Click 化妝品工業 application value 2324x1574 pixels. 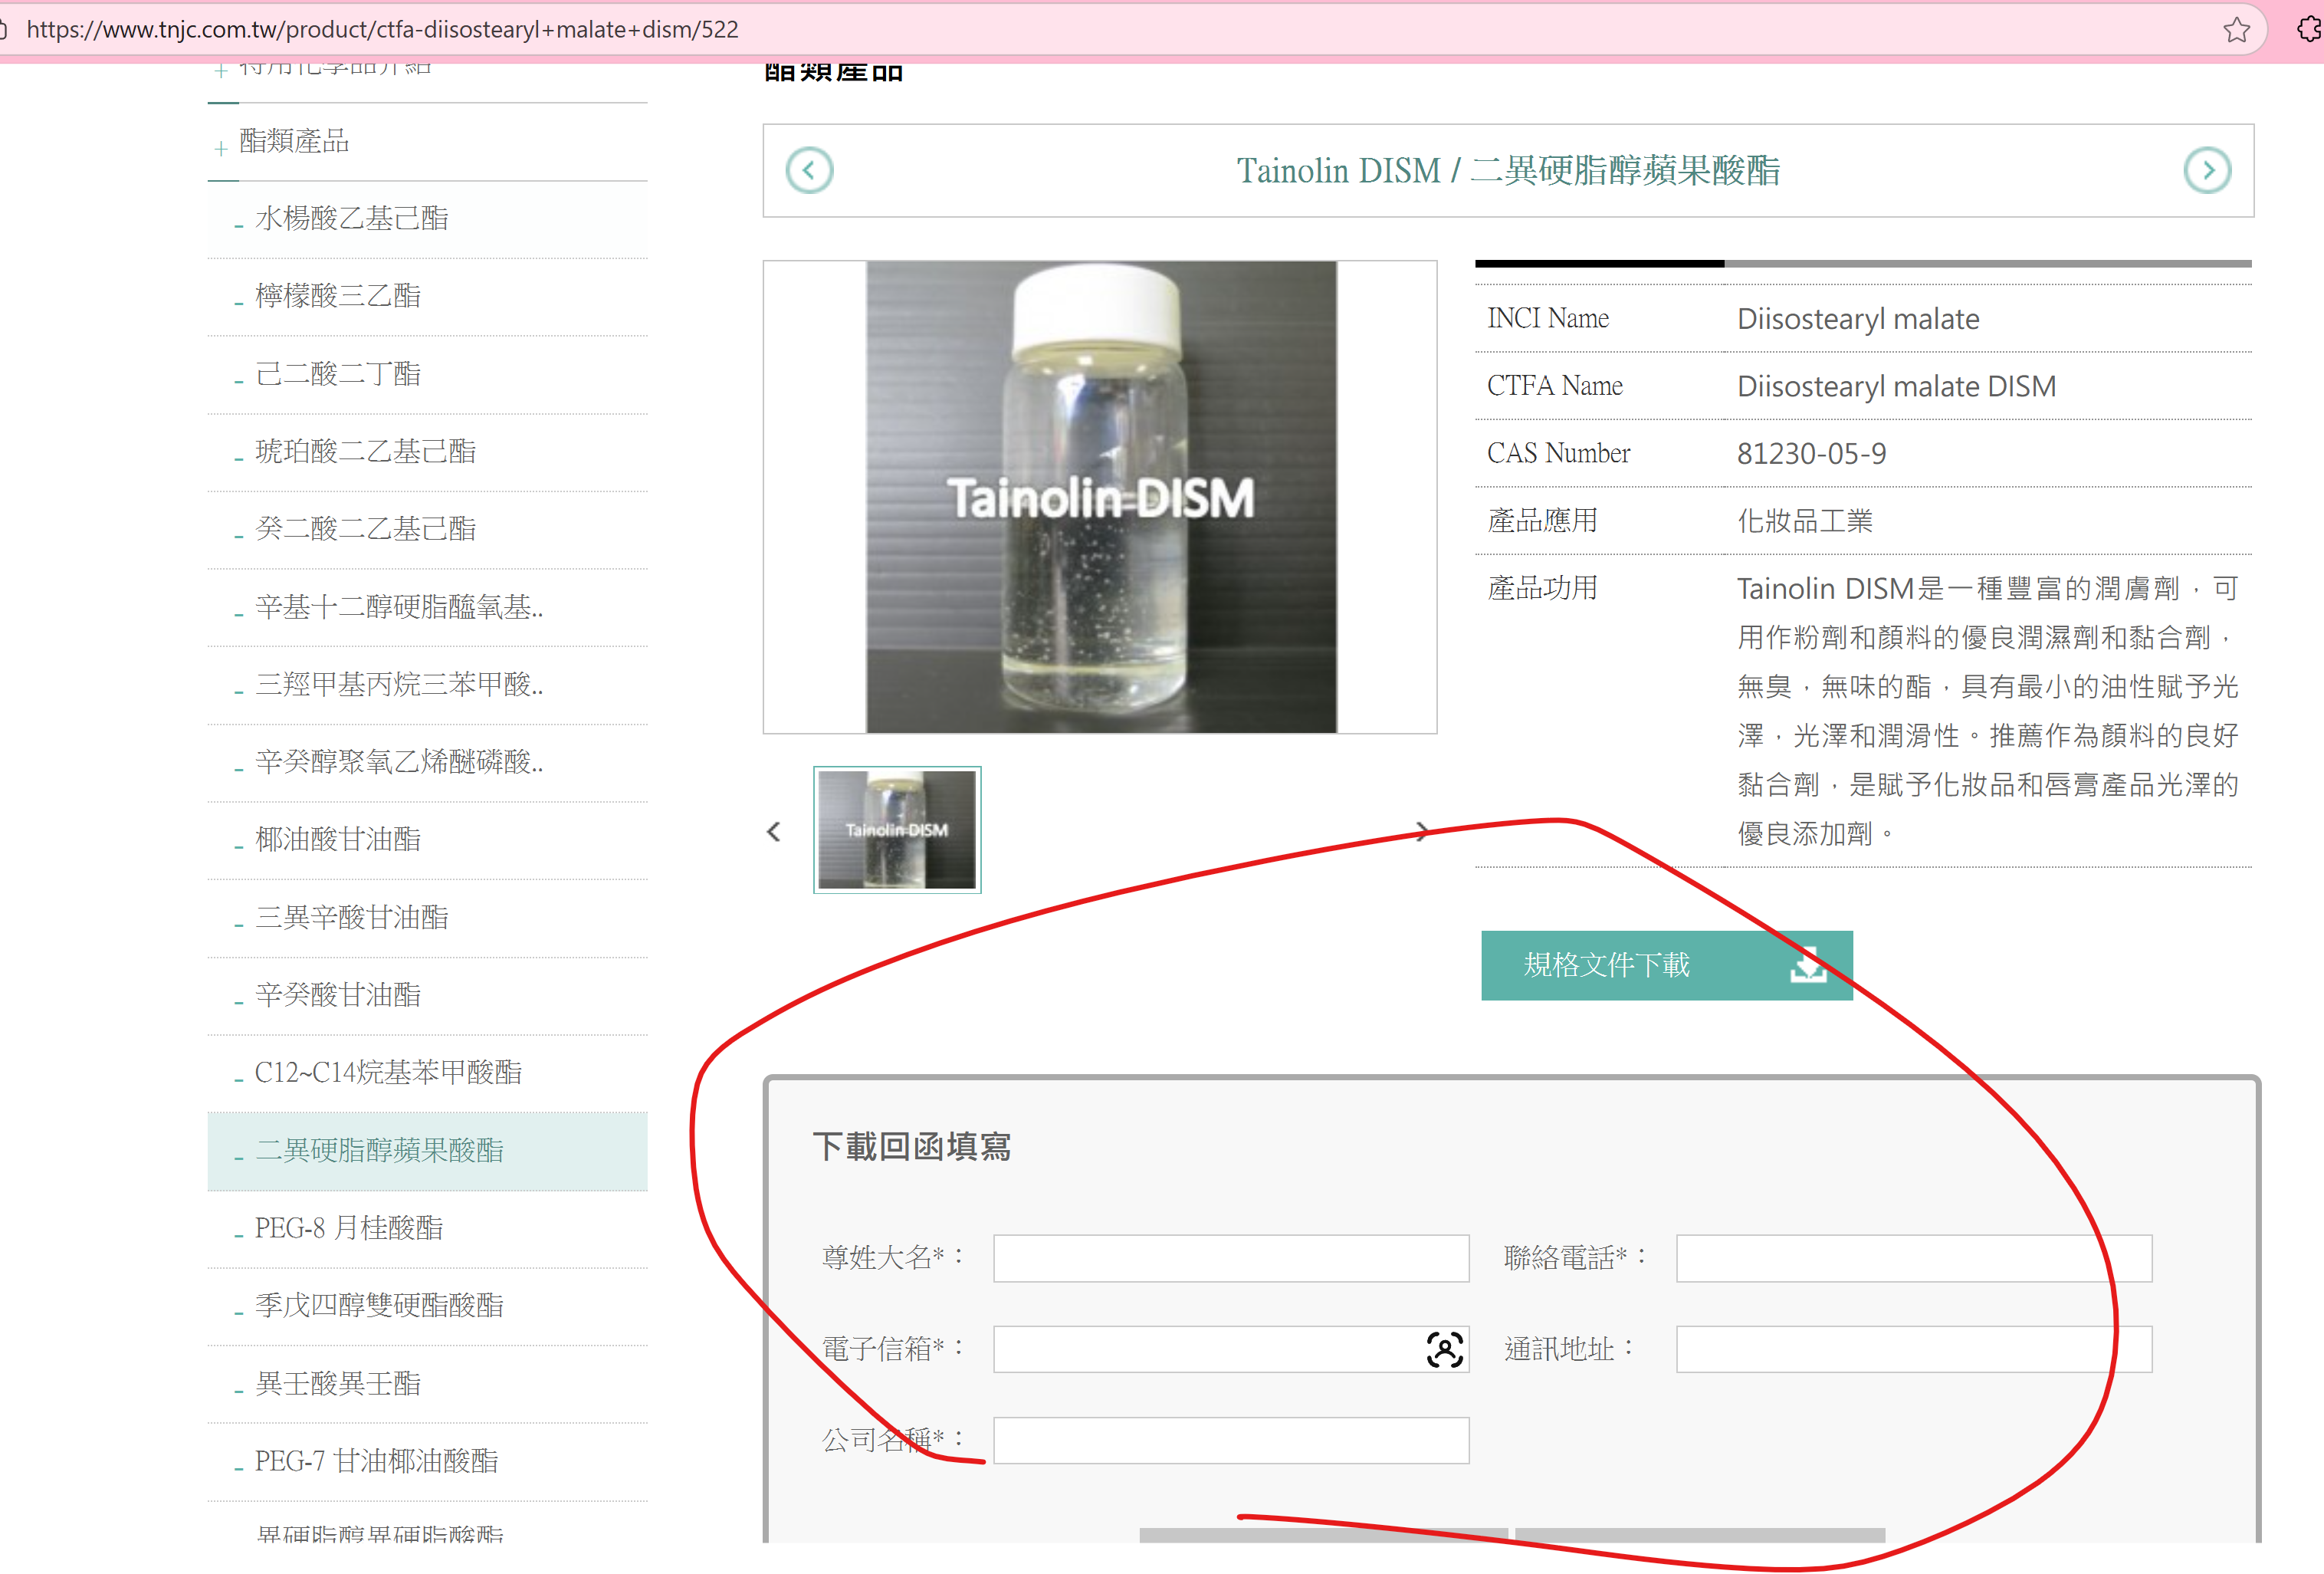1804,521
